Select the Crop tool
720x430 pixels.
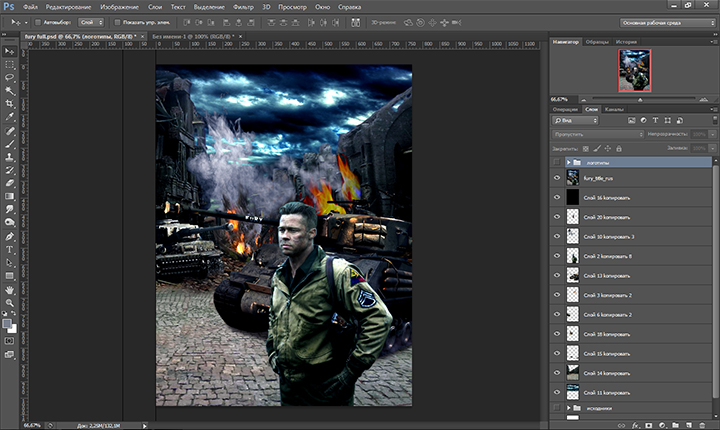[10, 103]
